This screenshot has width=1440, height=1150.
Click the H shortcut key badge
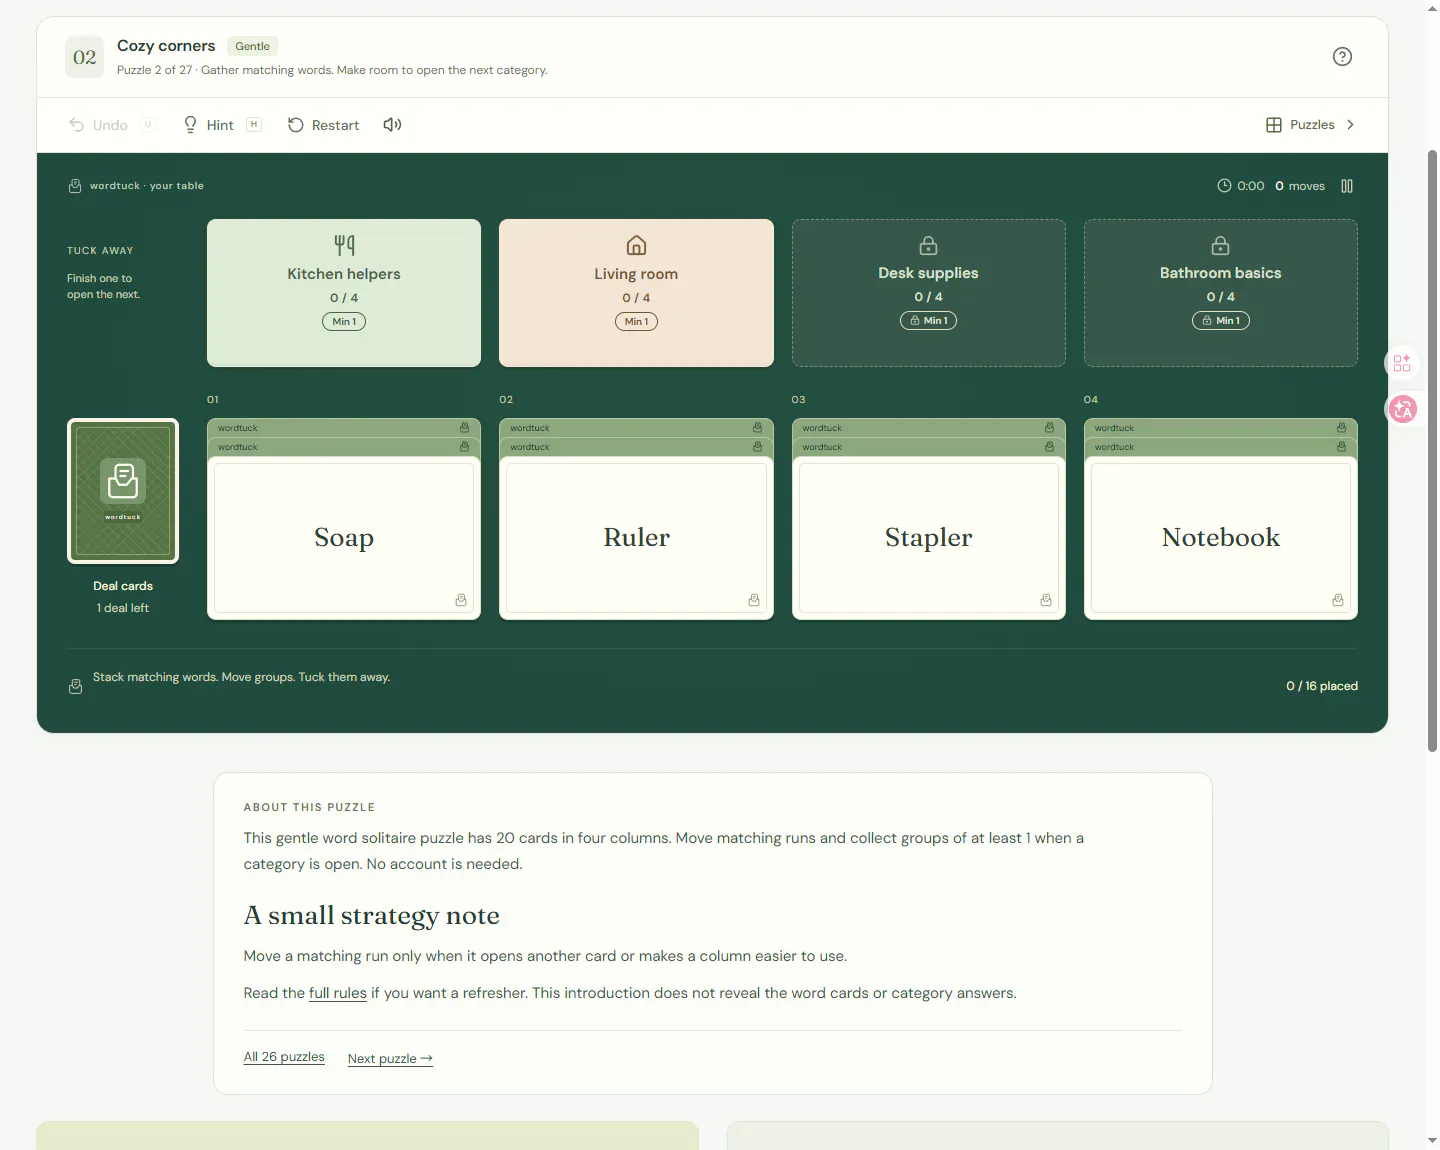pos(254,124)
